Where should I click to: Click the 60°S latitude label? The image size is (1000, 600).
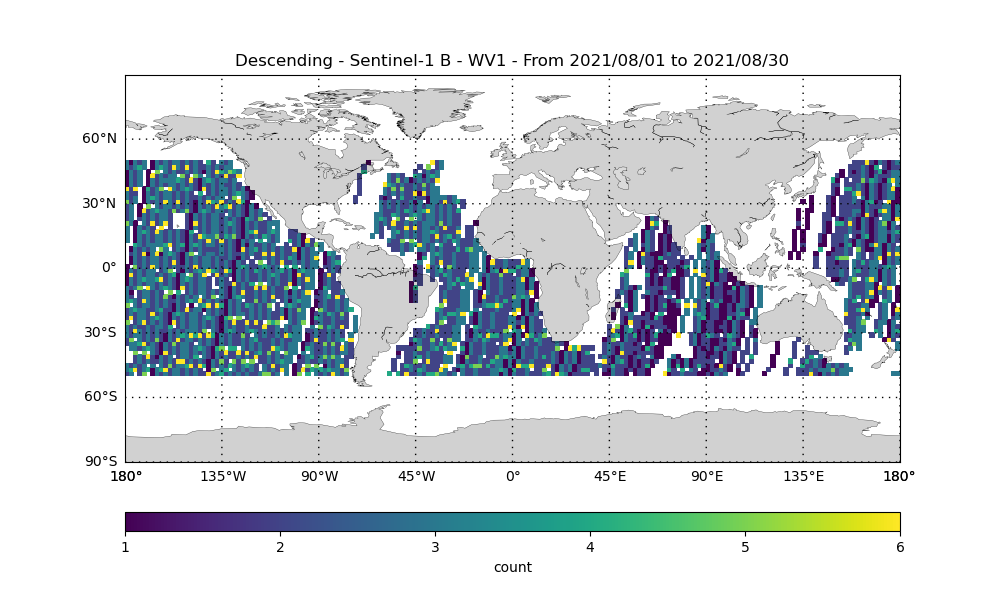point(100,397)
